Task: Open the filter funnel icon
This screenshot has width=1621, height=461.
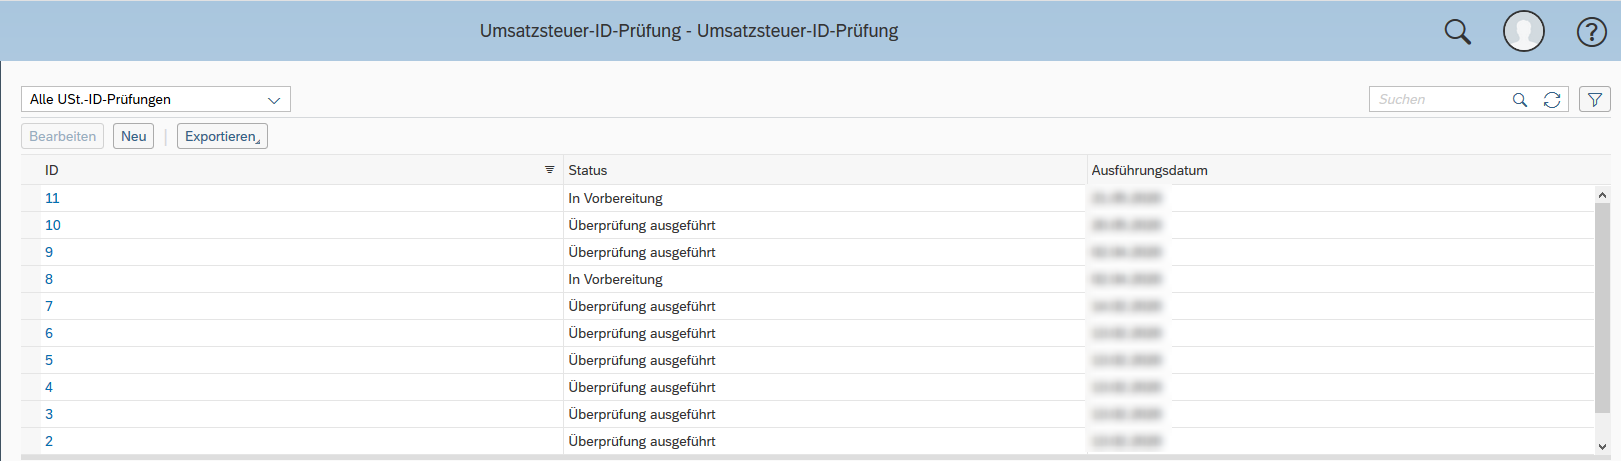Action: (x=1595, y=100)
